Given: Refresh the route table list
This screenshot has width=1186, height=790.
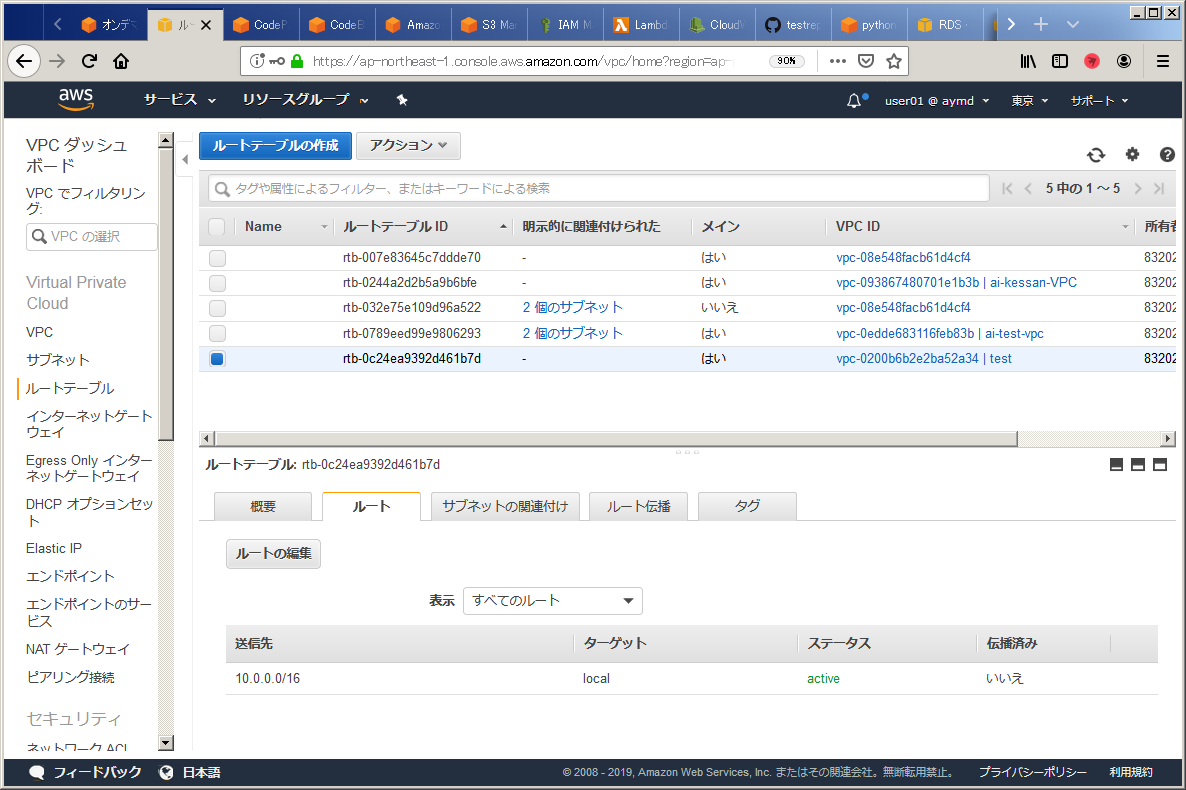Looking at the screenshot, I should [x=1096, y=154].
